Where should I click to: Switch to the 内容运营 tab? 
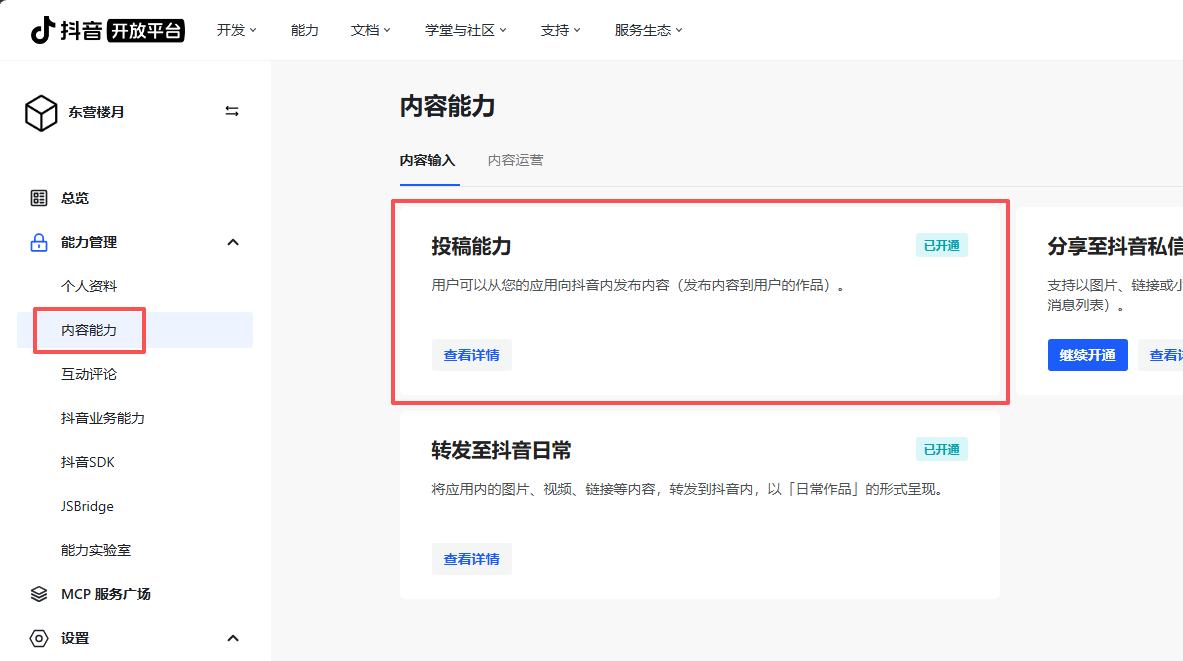[x=515, y=161]
